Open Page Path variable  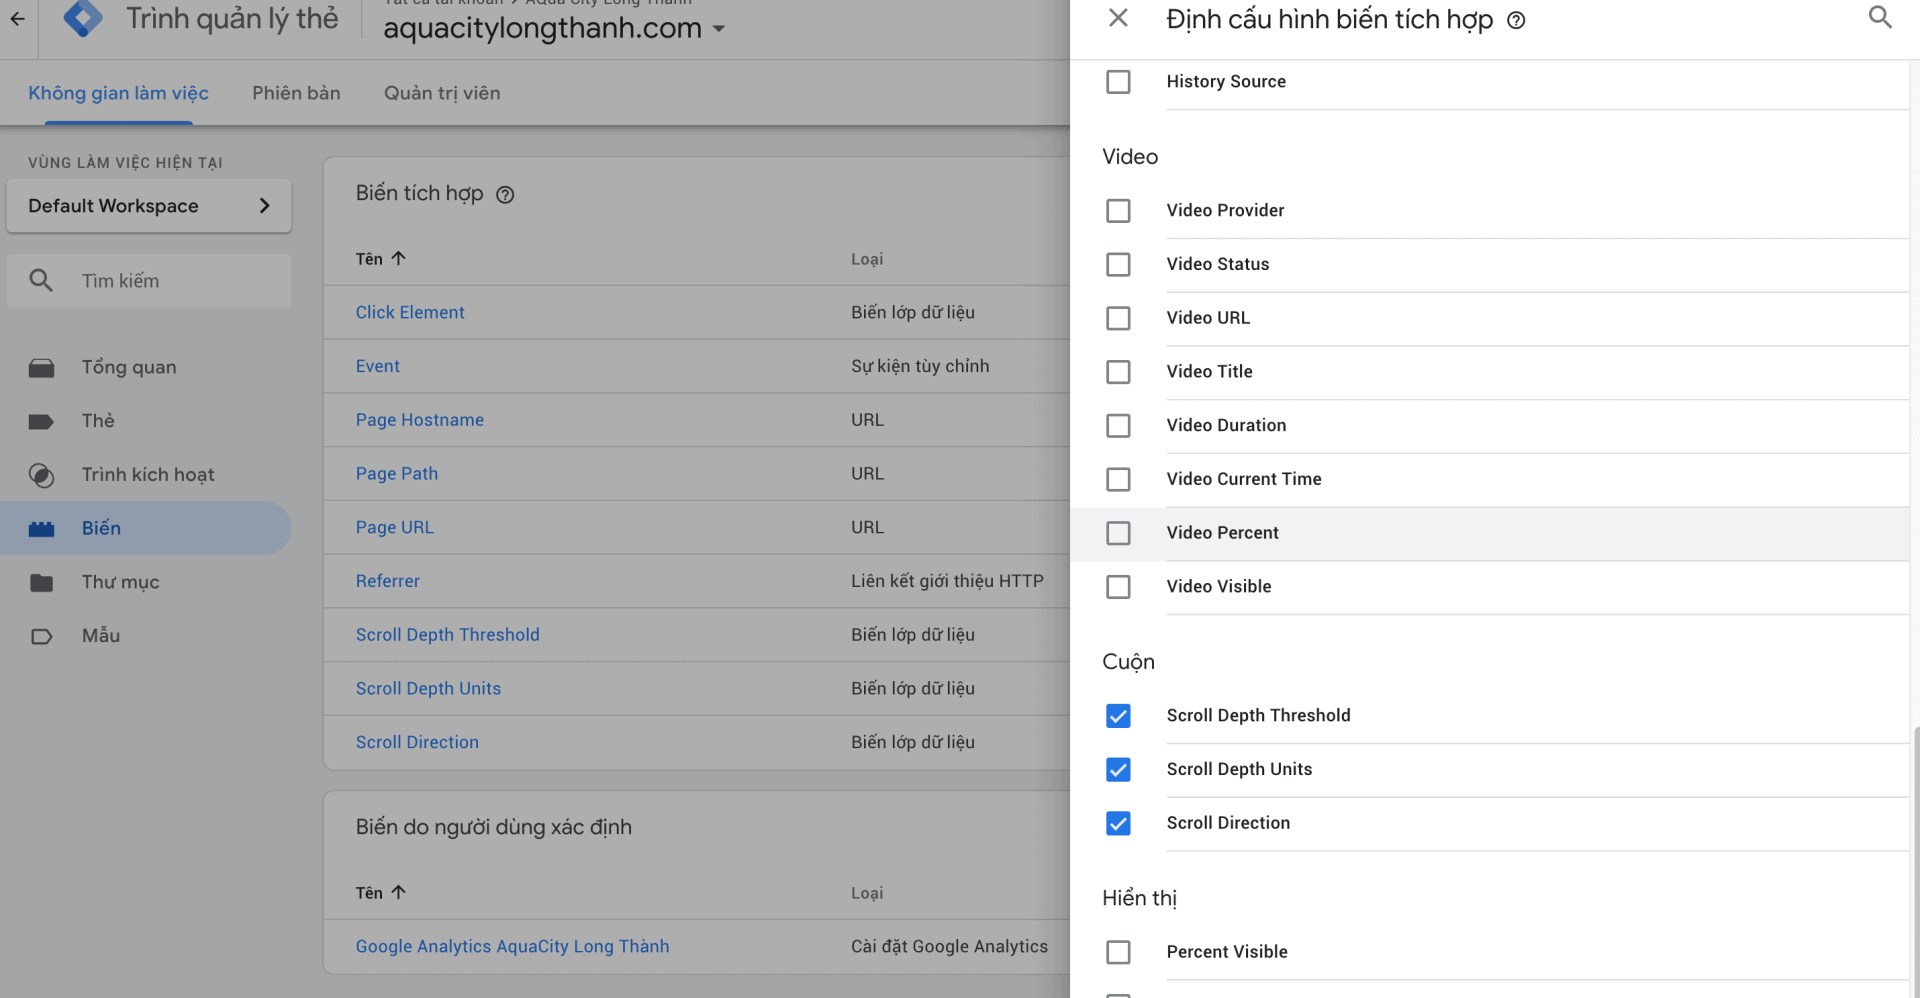coord(397,474)
